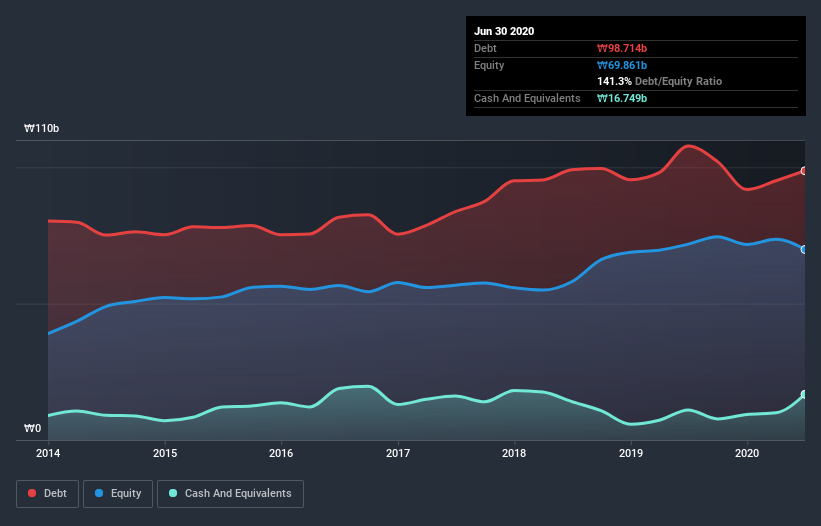821x526 pixels.
Task: Click the ₩110b y-axis label
Action: point(42,128)
